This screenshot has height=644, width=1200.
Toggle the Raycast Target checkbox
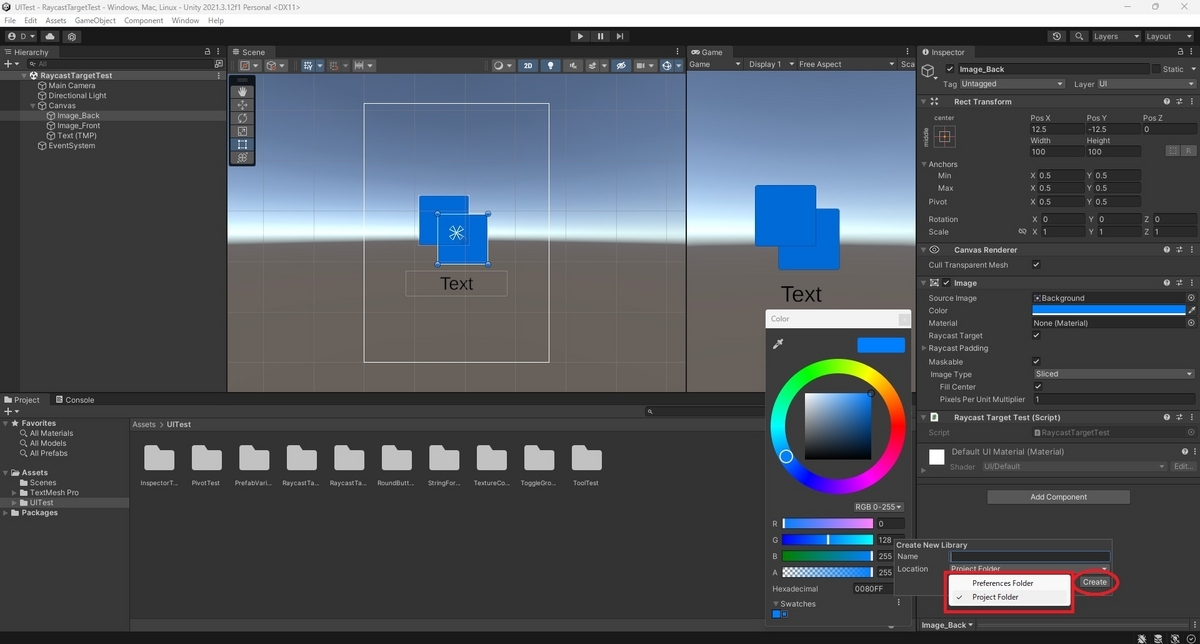pos(1036,336)
